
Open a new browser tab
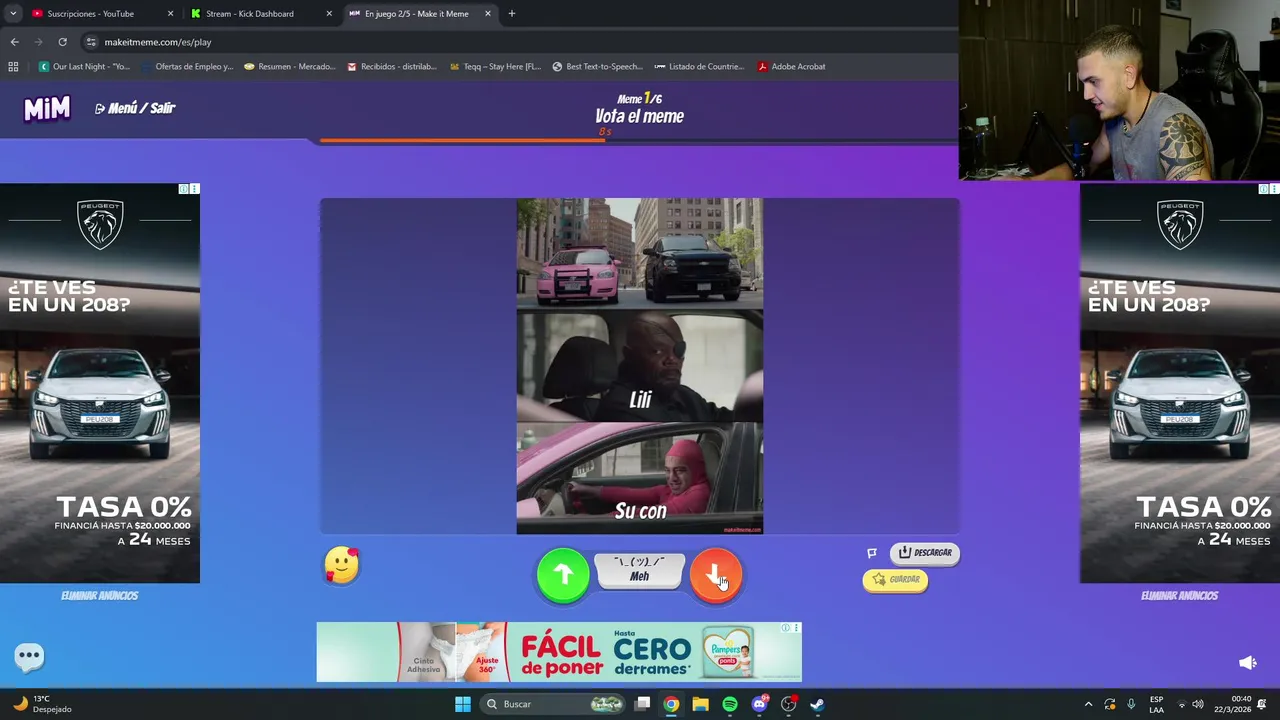[x=511, y=14]
